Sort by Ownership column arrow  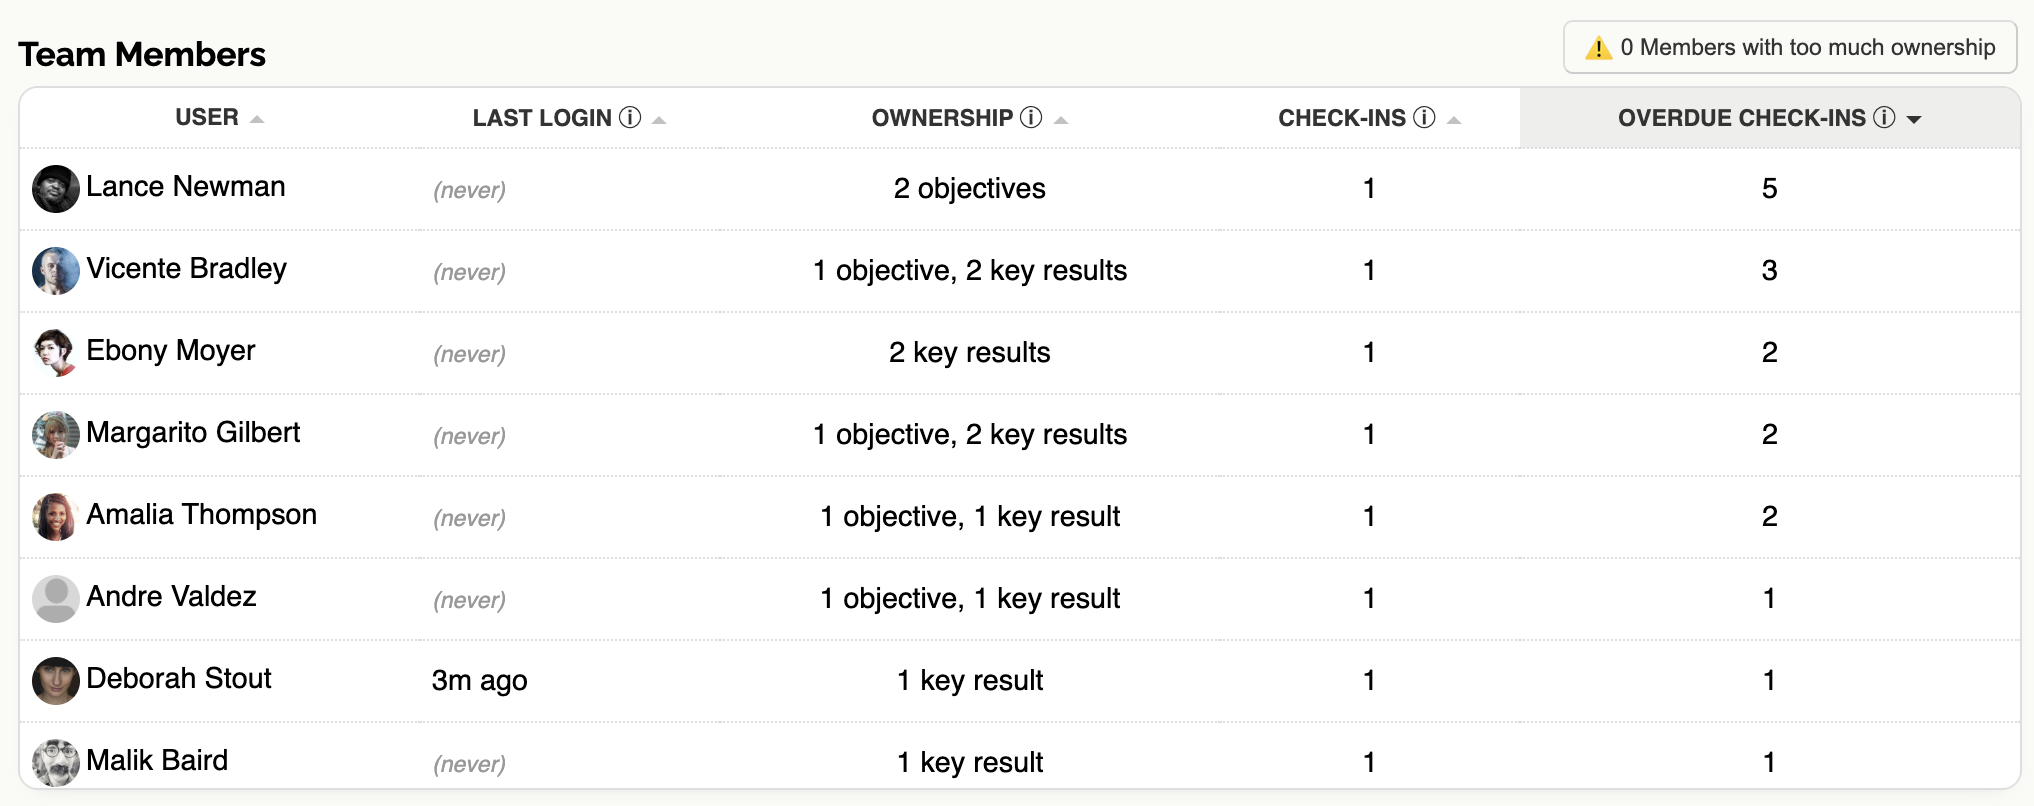coord(1061,120)
